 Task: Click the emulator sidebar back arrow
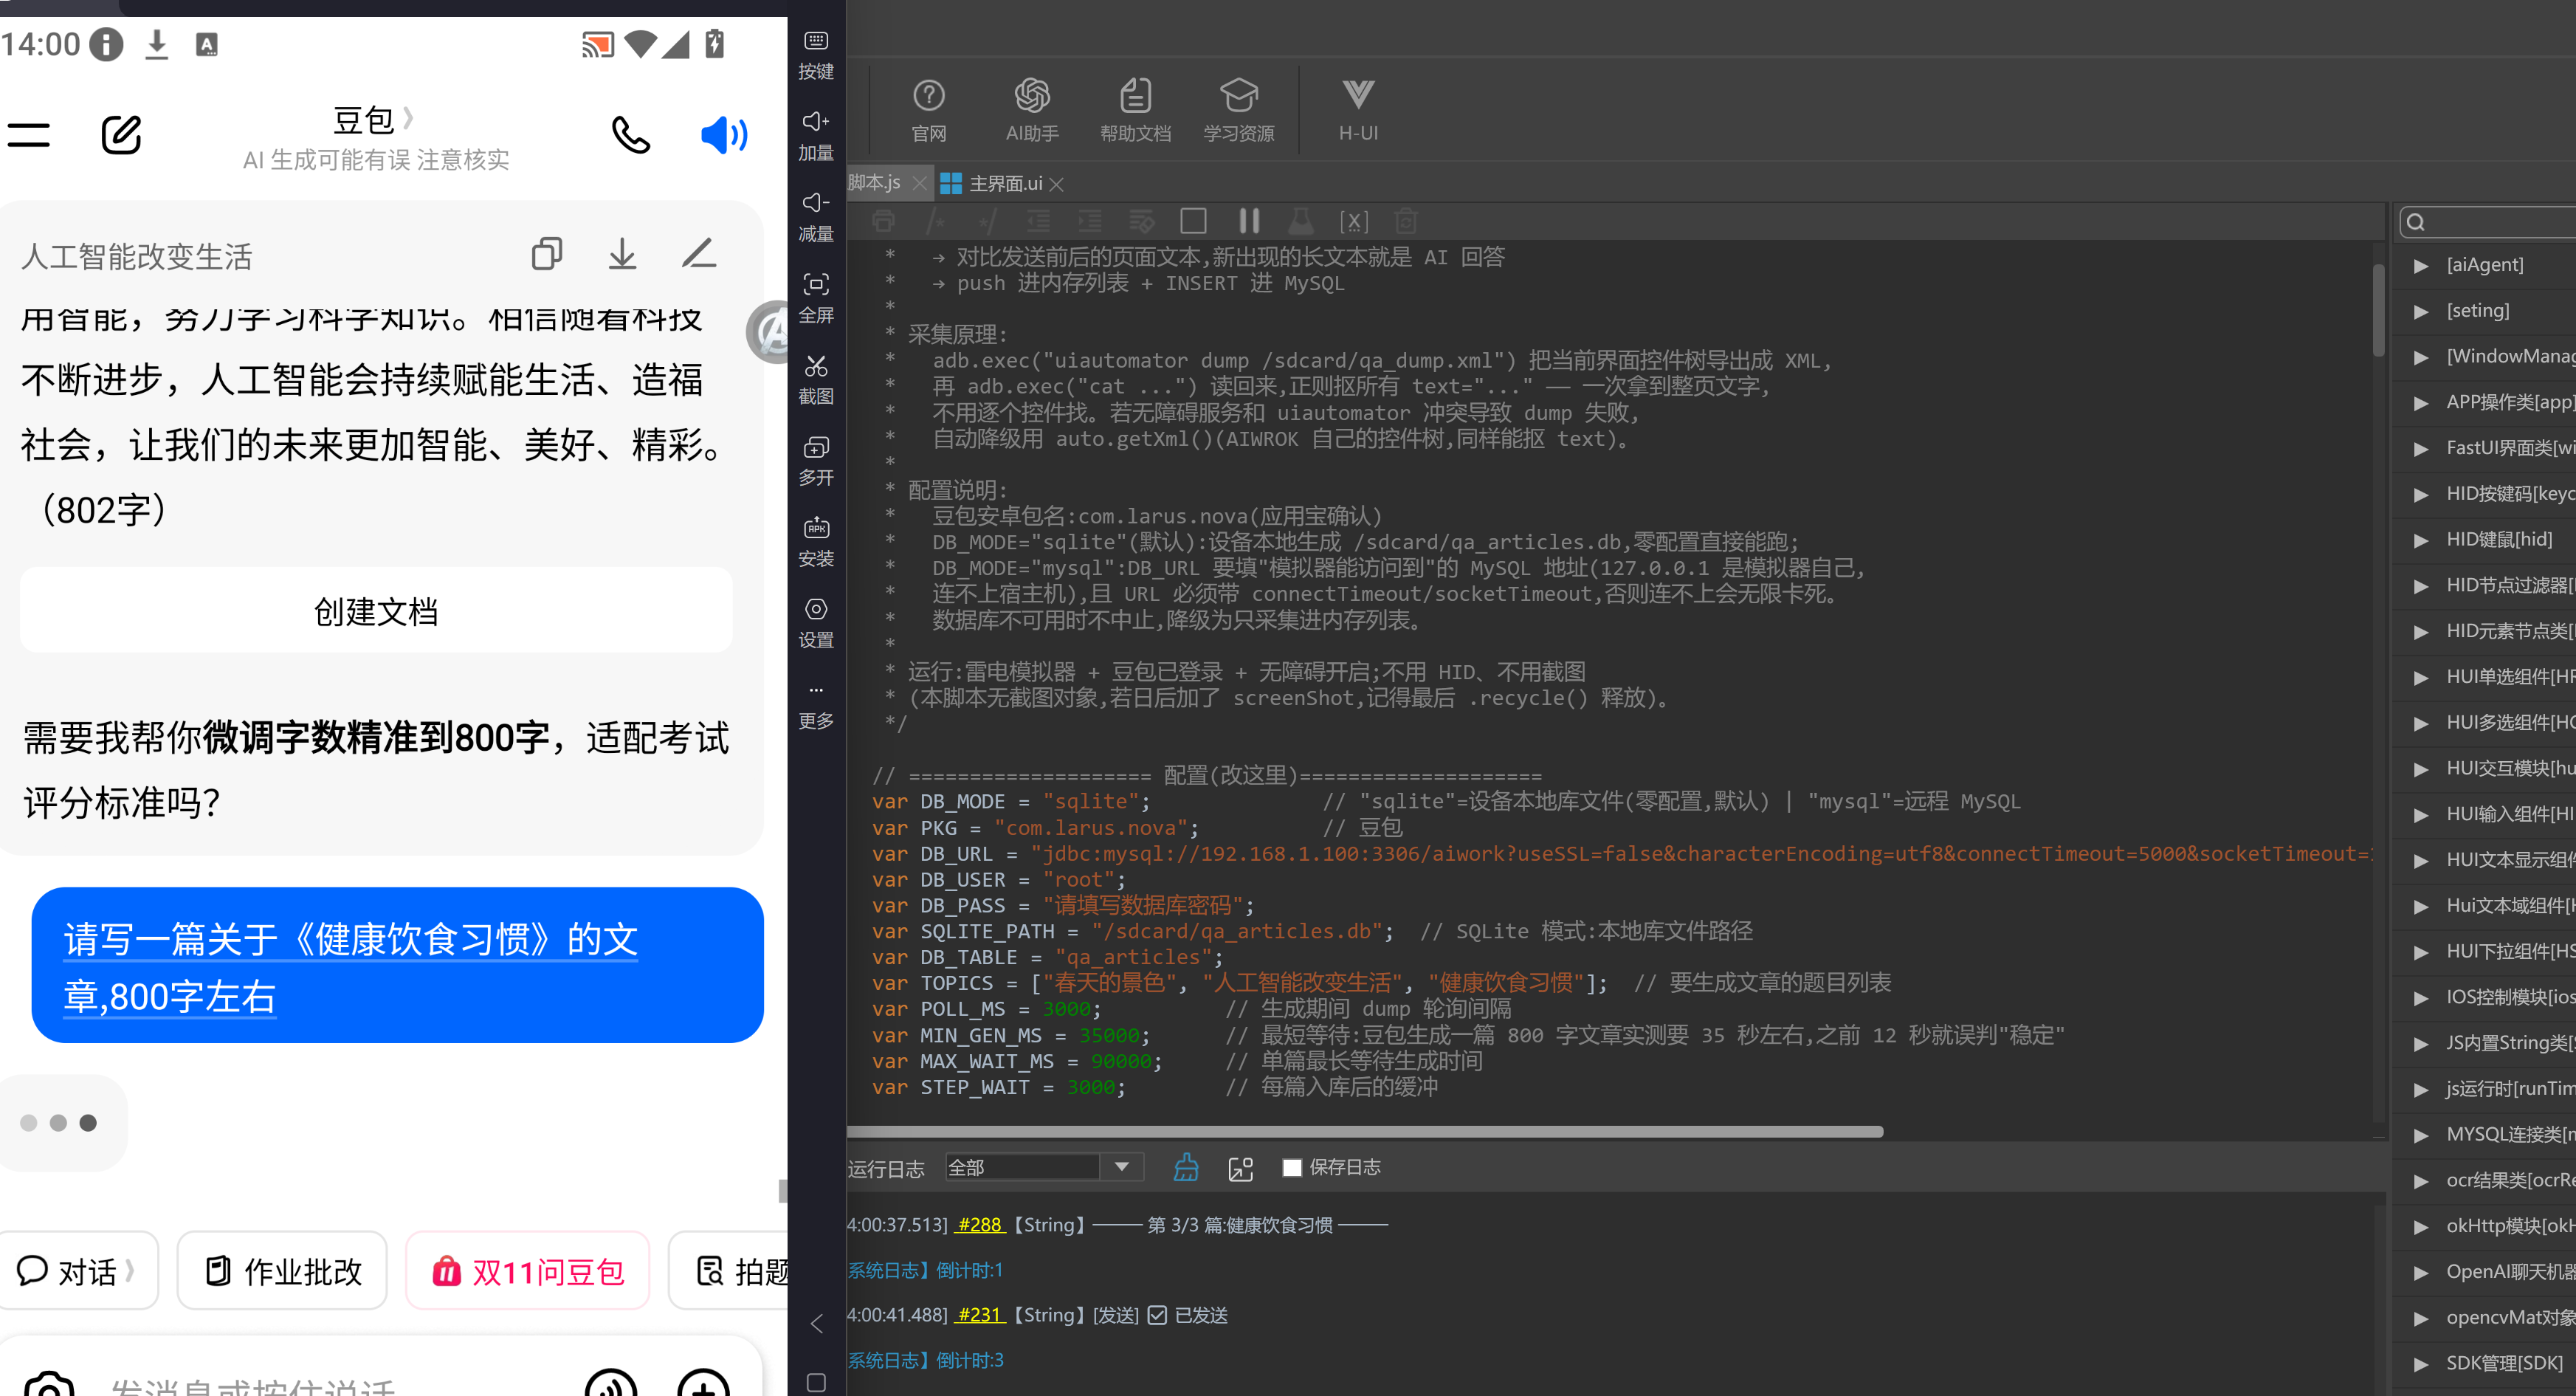[x=816, y=1324]
